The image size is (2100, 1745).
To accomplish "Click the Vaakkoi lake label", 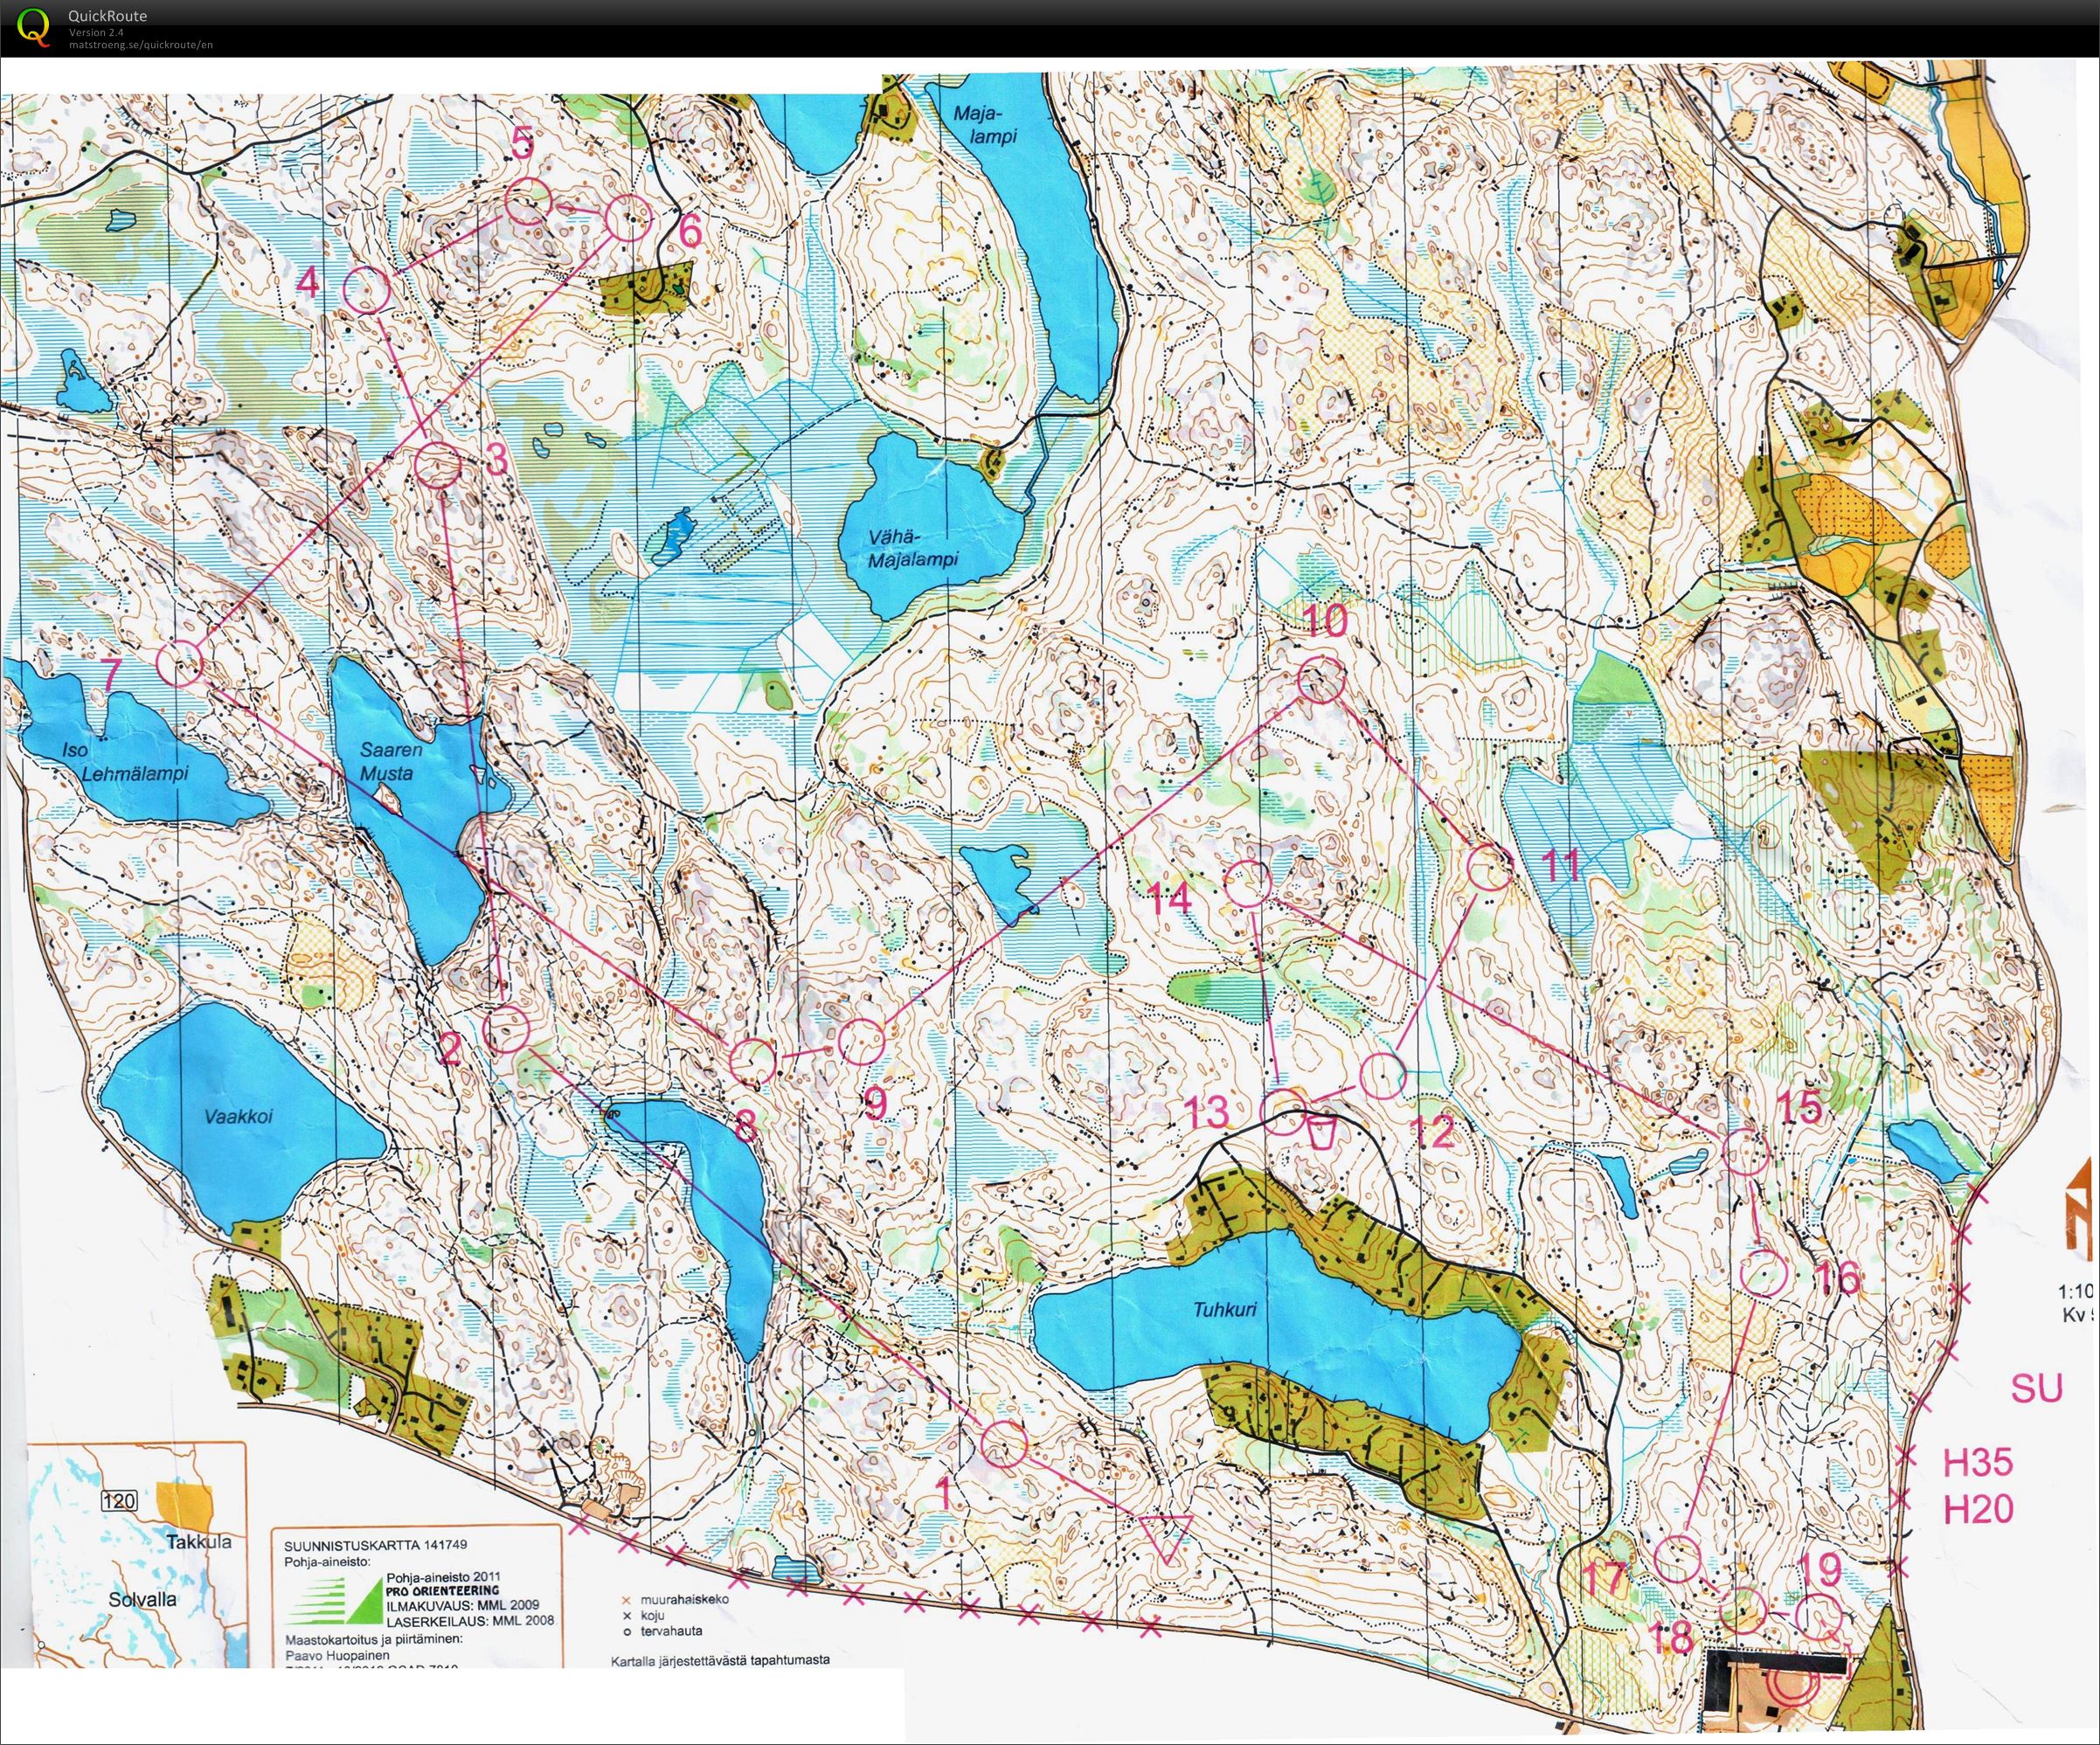I will [x=239, y=1116].
